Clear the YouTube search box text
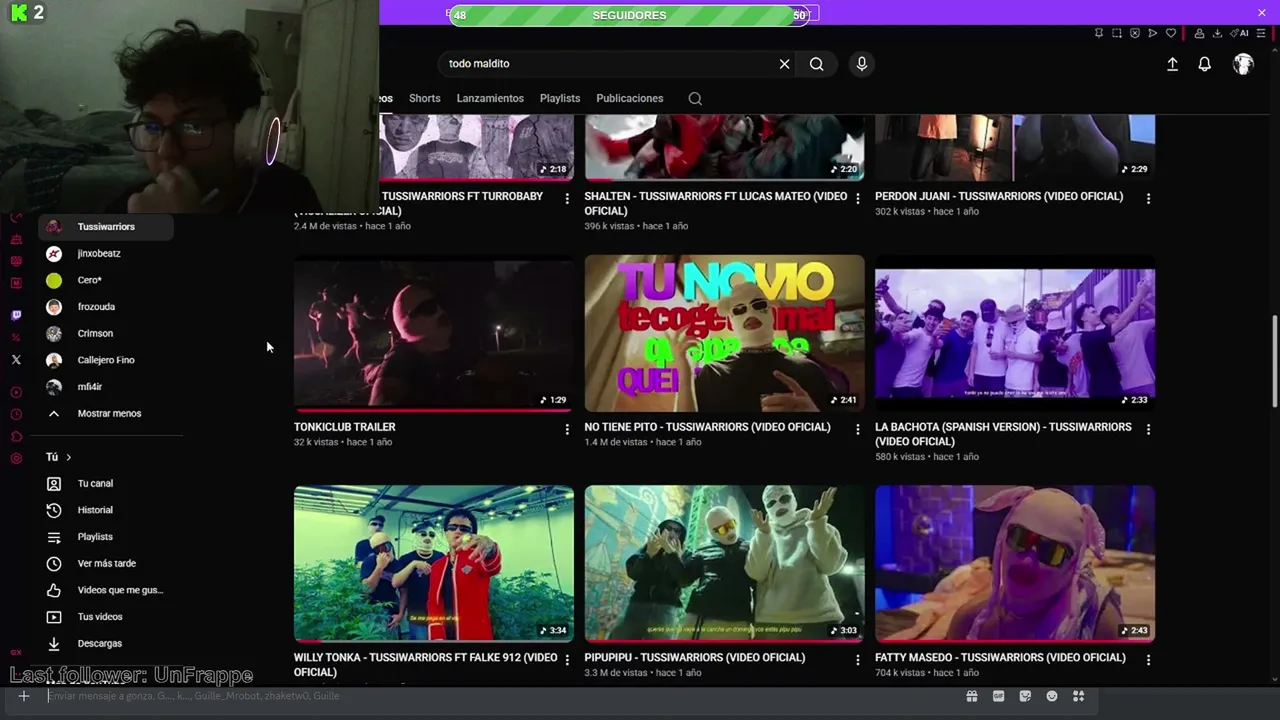 [785, 64]
